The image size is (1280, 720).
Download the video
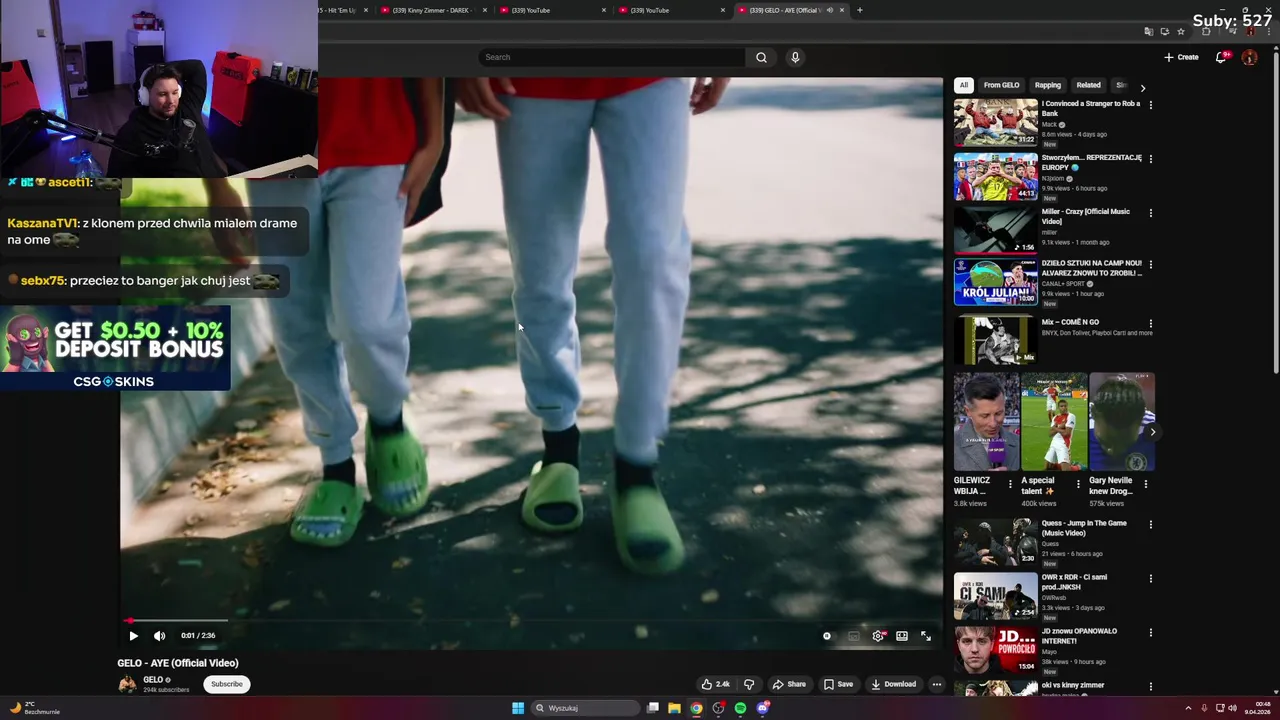(x=893, y=684)
